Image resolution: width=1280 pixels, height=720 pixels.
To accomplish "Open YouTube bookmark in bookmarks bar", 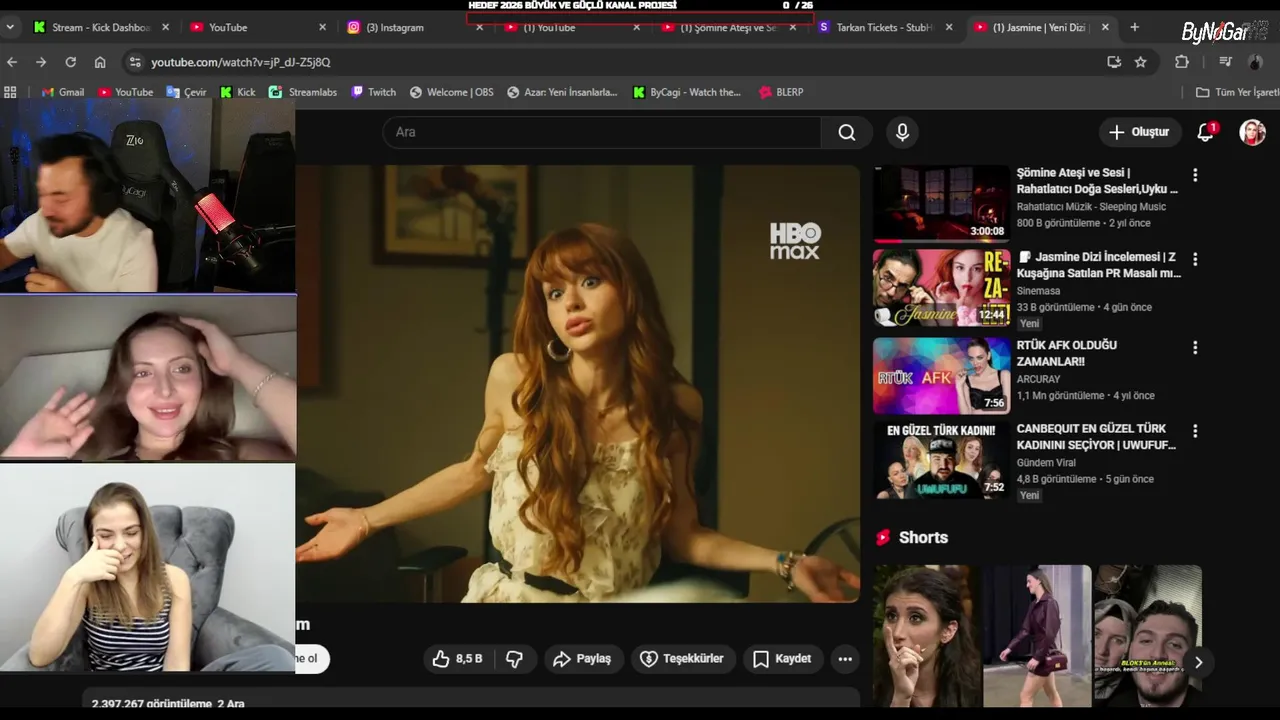I will click(125, 92).
